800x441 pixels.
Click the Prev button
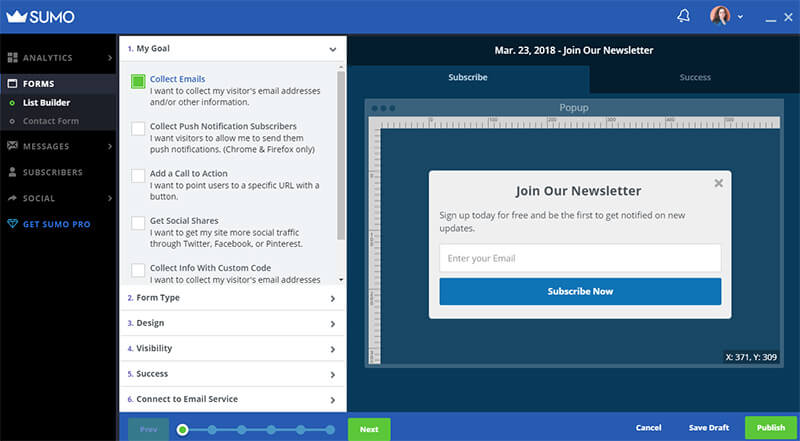coord(148,429)
